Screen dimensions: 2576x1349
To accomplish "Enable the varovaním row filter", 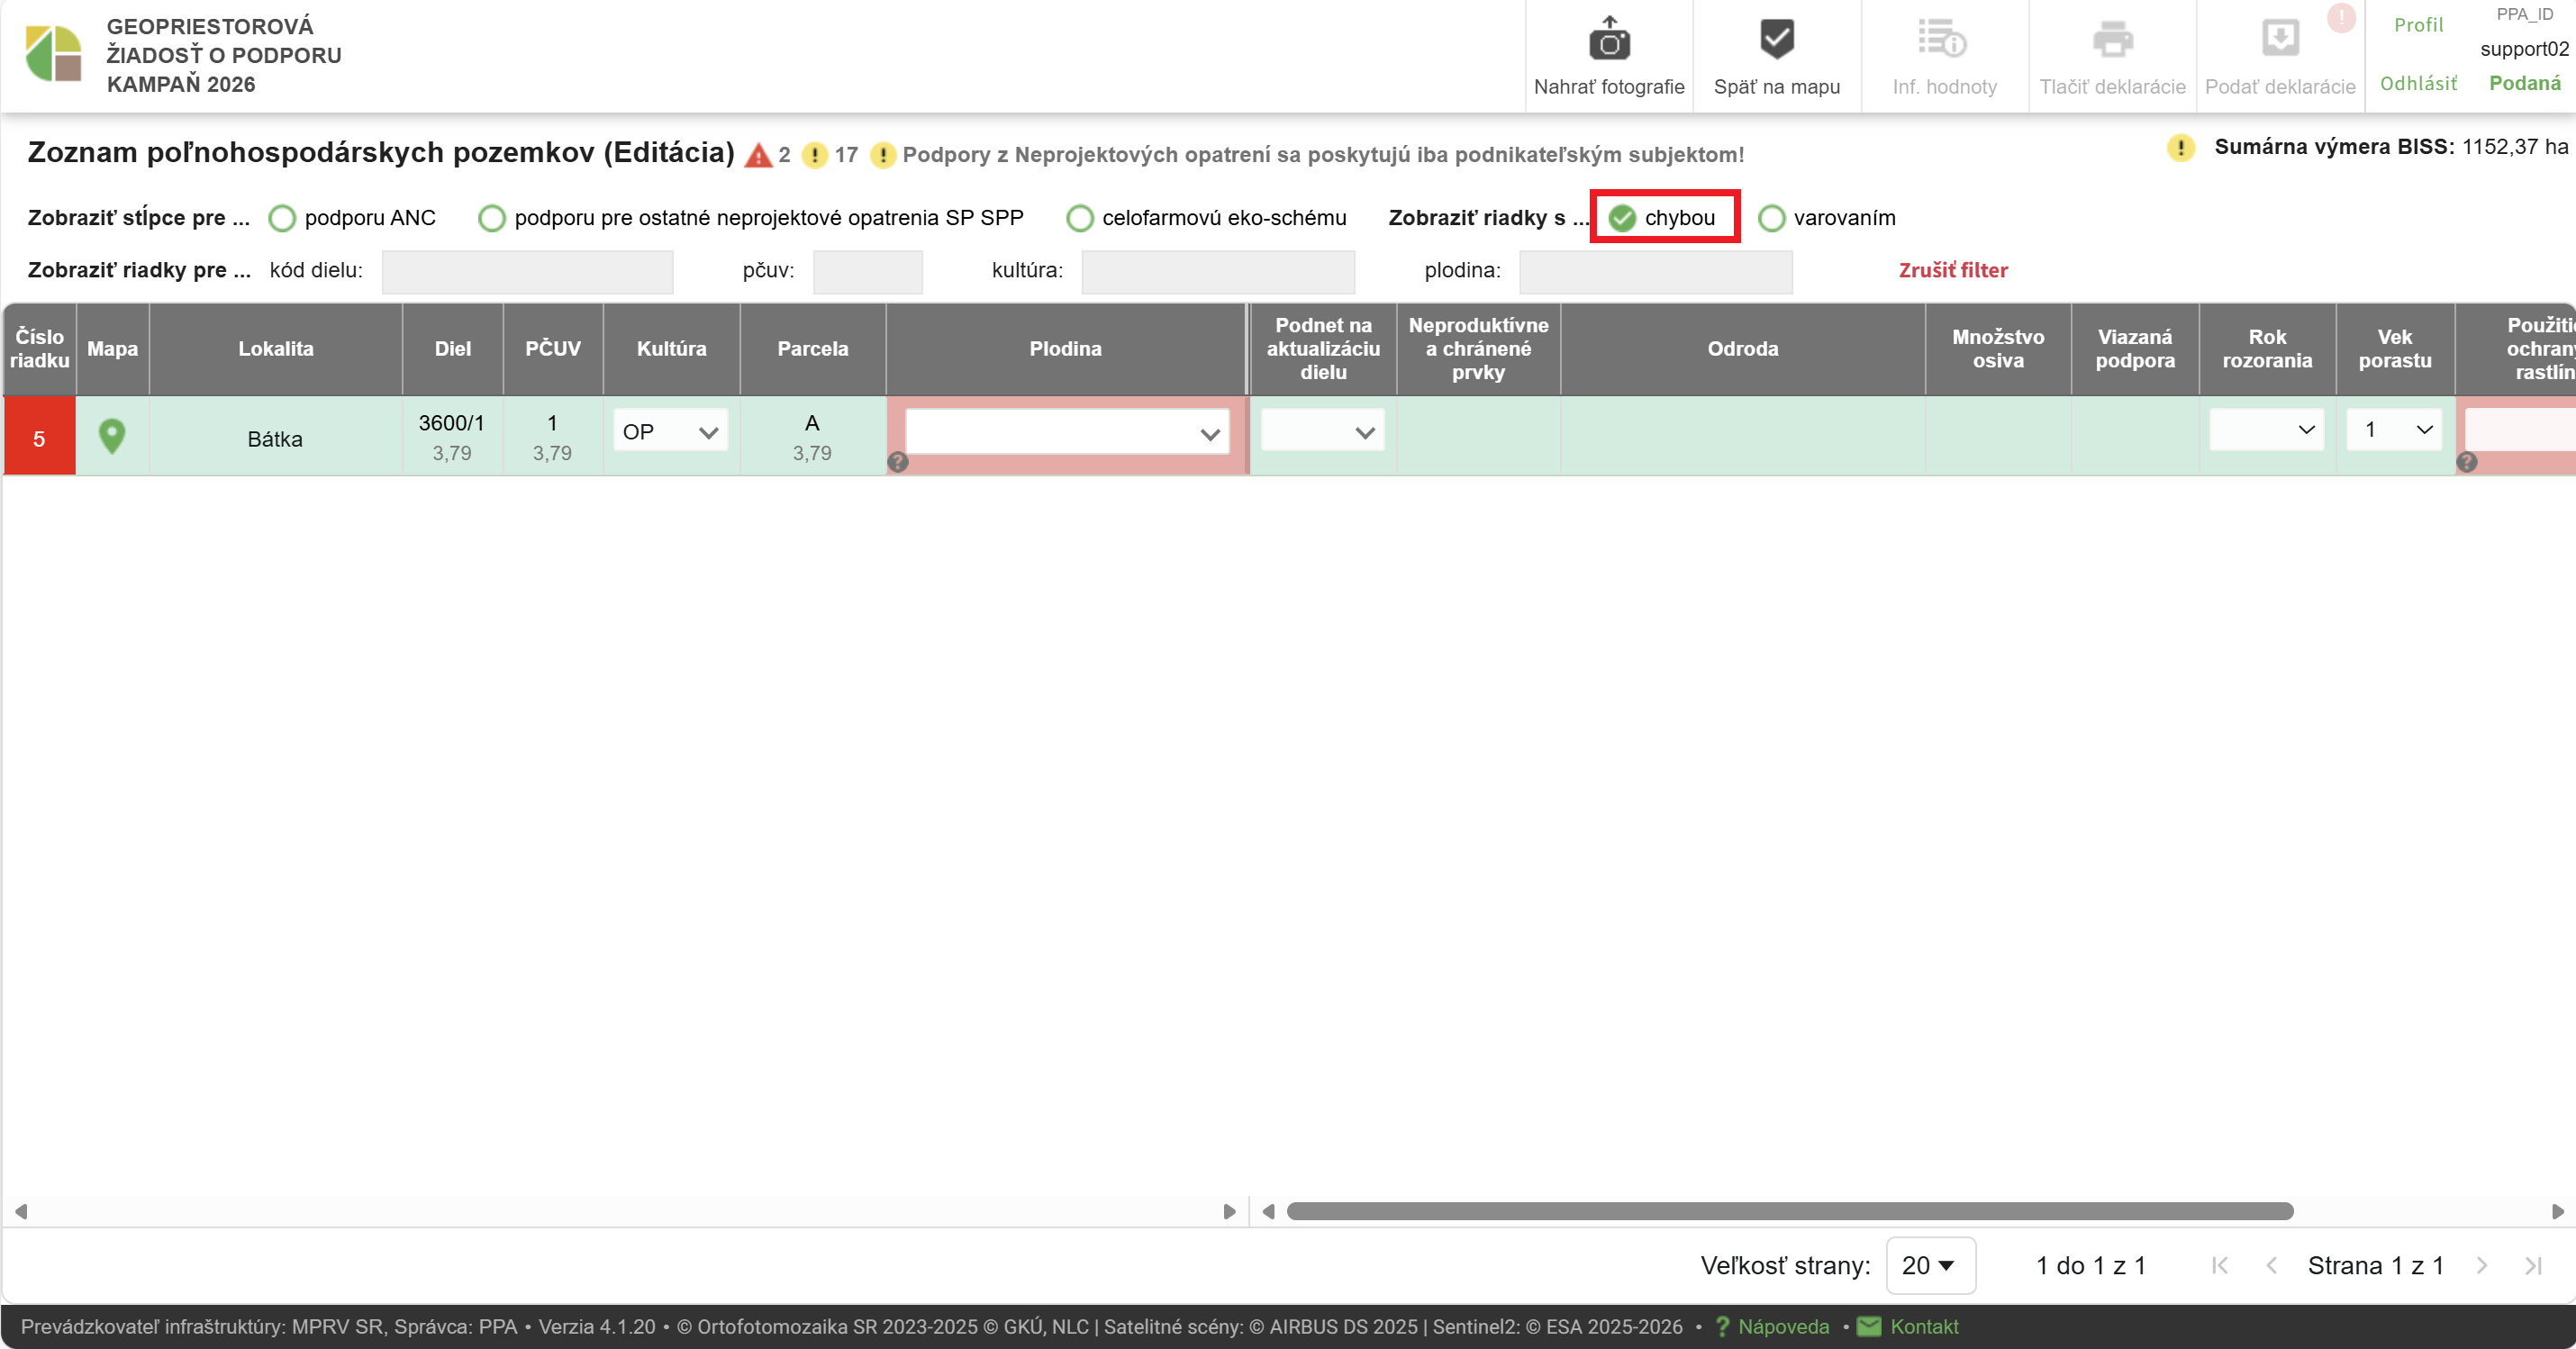I will (1771, 218).
